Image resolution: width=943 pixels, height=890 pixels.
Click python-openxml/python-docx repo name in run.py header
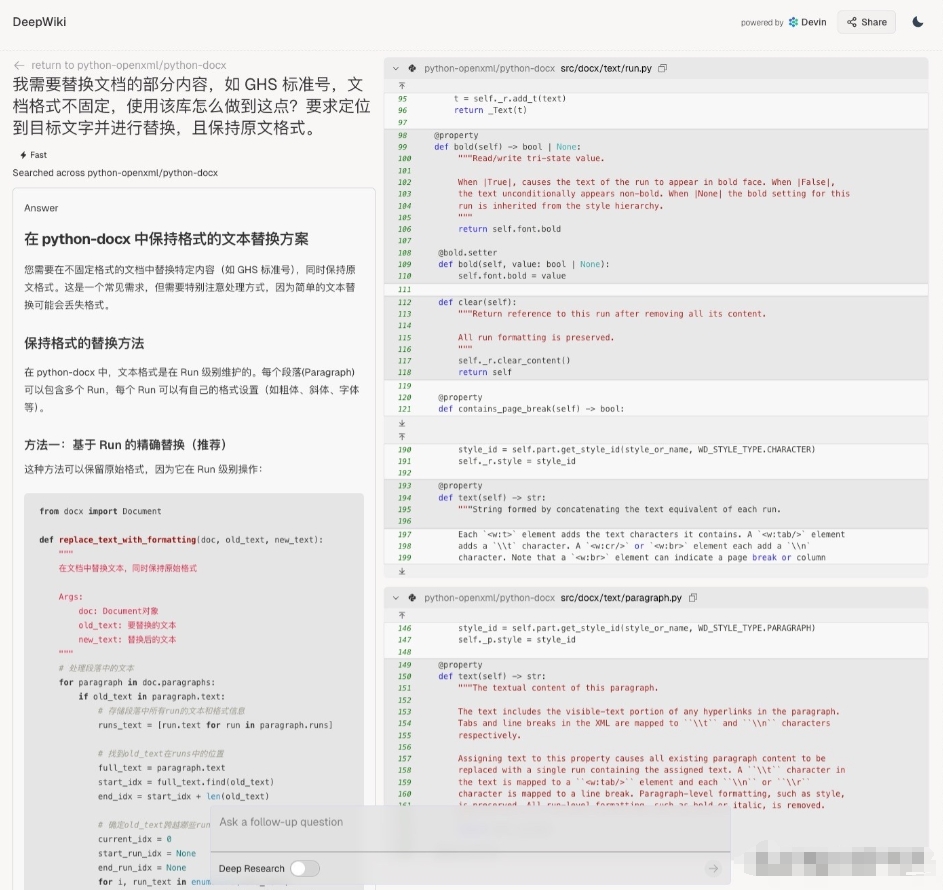pos(489,69)
